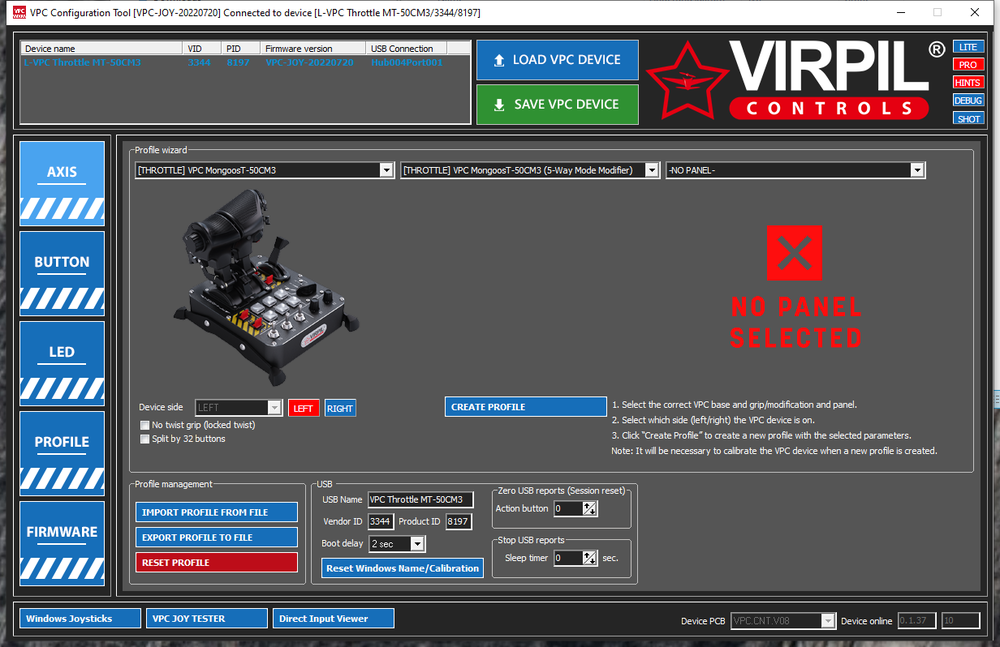
Task: Open the BUTTON tab
Action: click(62, 273)
